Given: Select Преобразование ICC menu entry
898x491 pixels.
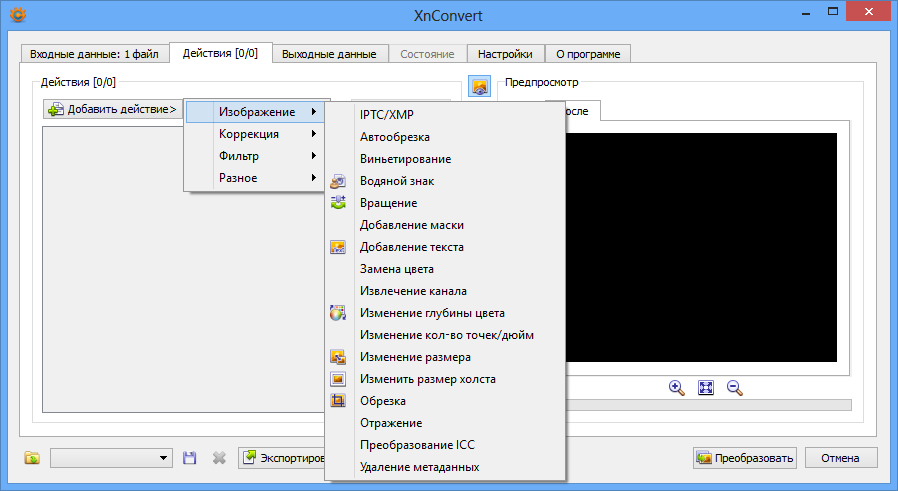Looking at the screenshot, I should pyautogui.click(x=445, y=445).
